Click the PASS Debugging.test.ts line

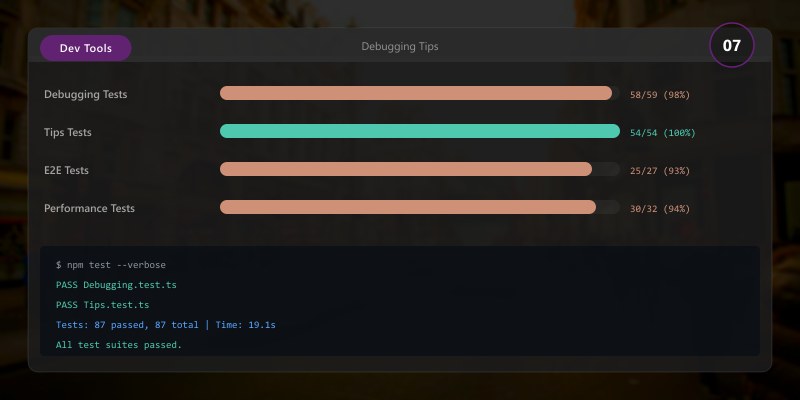116,285
